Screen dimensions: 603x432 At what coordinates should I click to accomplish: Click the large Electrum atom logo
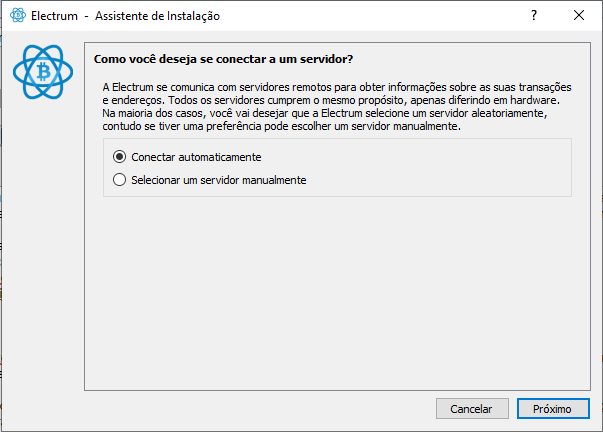43,72
